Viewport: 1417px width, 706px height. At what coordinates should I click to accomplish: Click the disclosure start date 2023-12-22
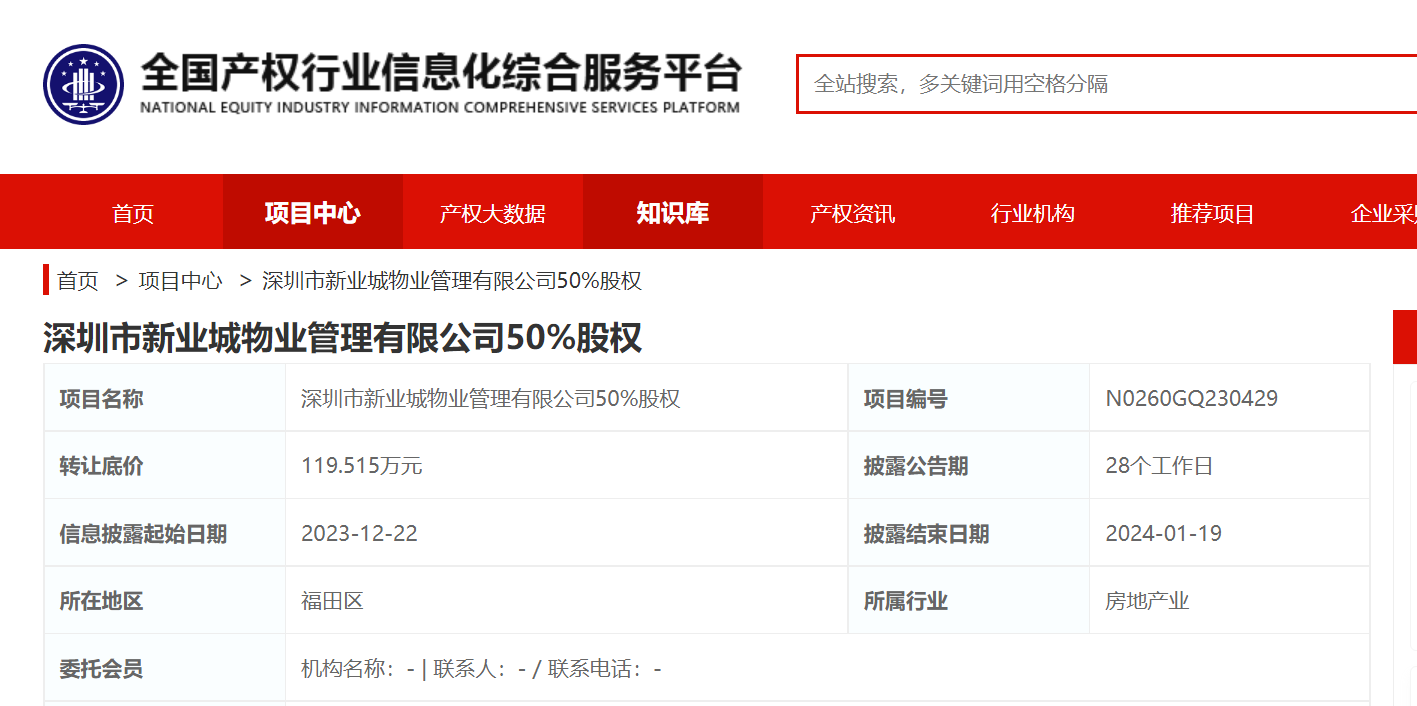point(359,534)
